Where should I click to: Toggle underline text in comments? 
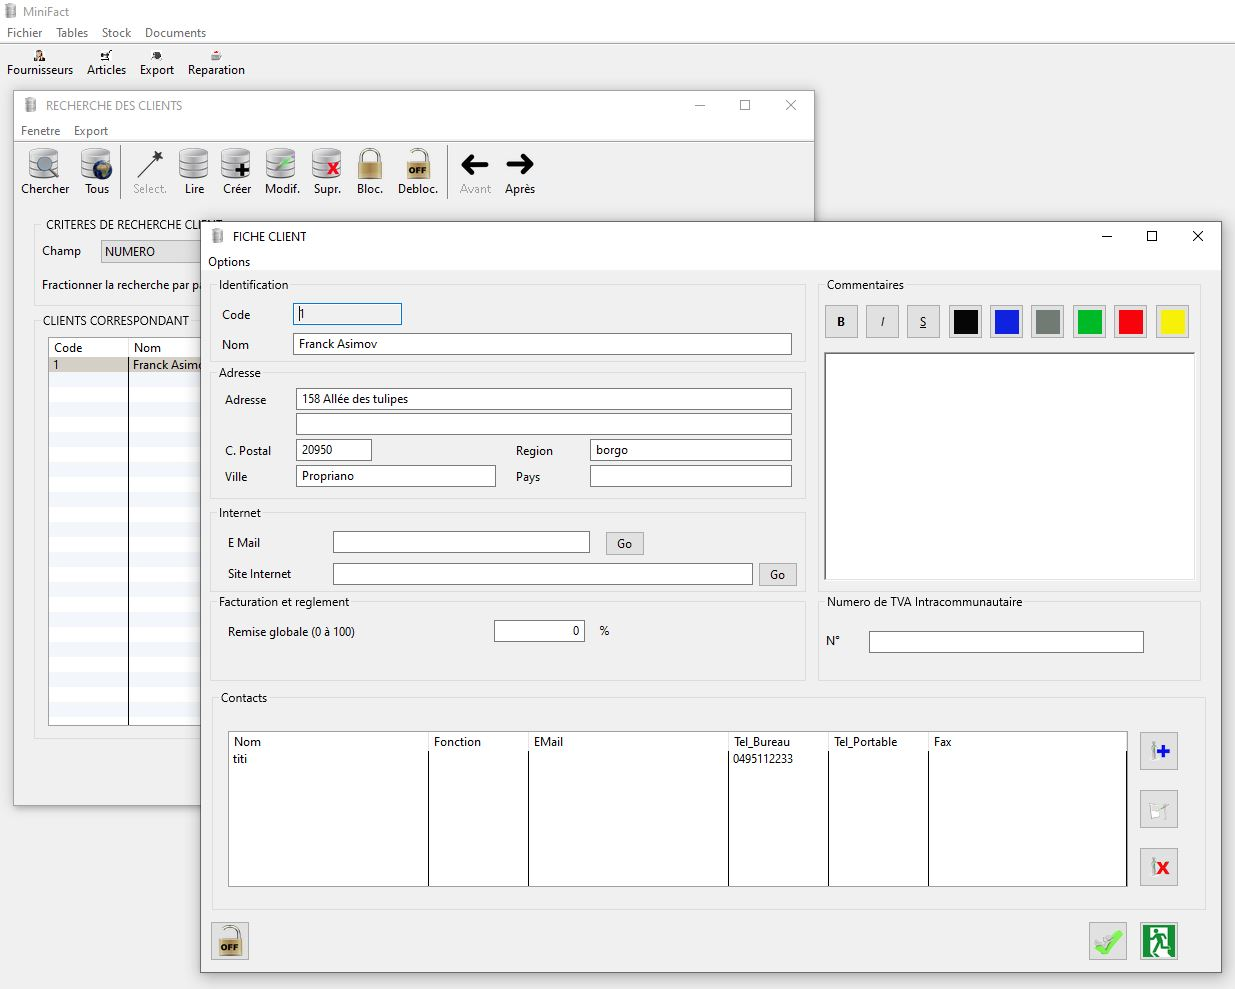(x=923, y=322)
